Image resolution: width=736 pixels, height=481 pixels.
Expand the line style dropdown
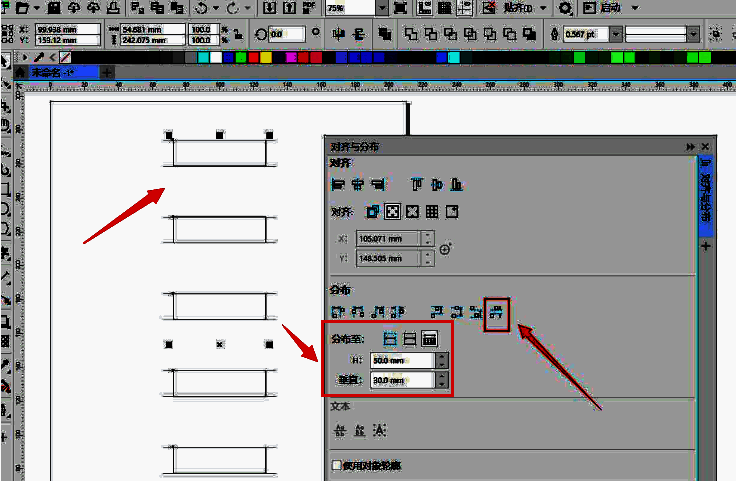(693, 34)
